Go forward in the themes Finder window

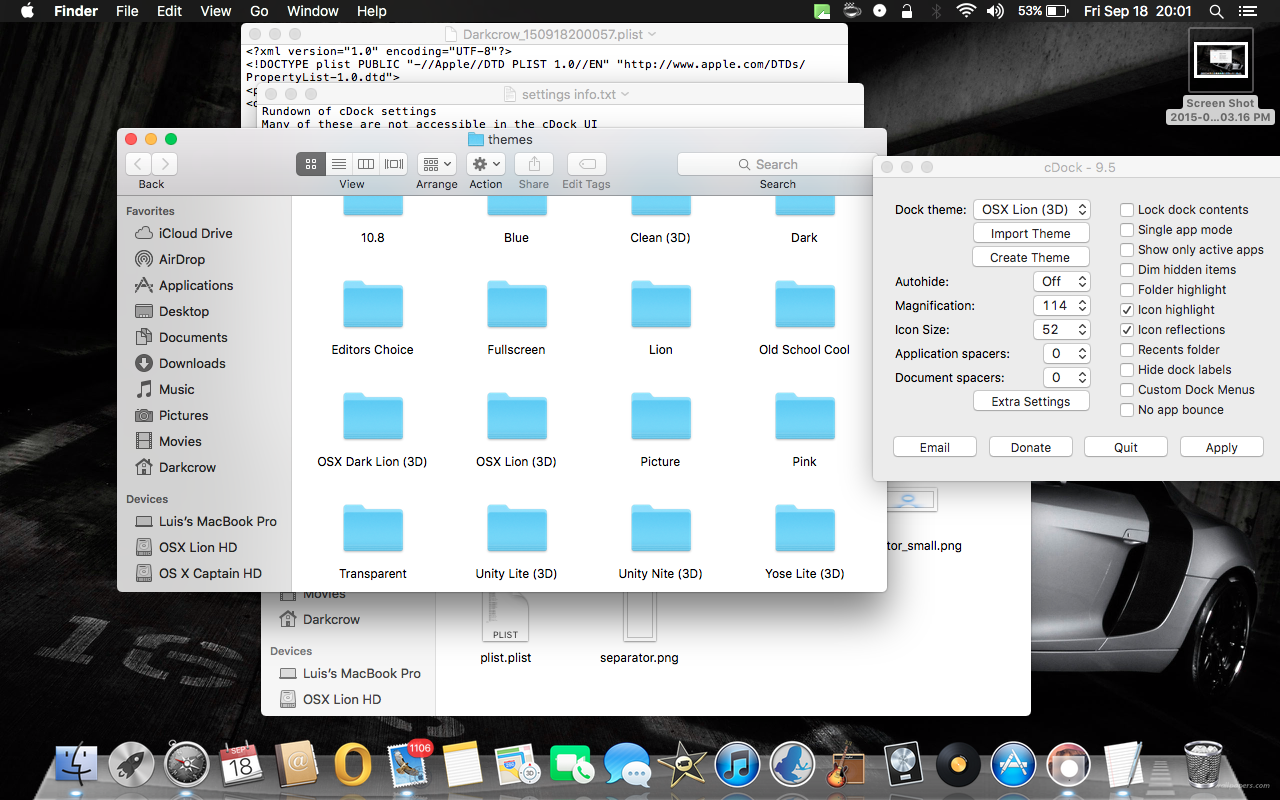(165, 164)
